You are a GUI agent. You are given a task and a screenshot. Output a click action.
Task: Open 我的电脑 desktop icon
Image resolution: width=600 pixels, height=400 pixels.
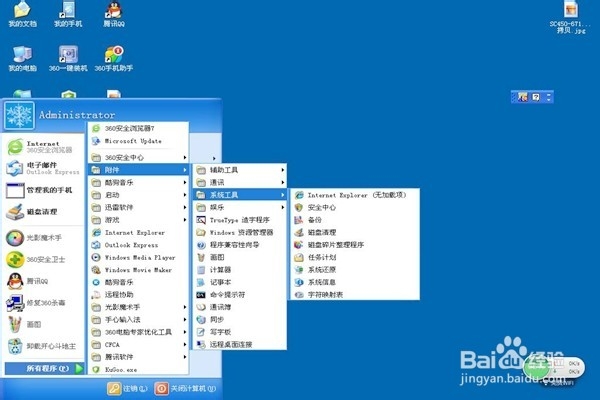(x=22, y=59)
